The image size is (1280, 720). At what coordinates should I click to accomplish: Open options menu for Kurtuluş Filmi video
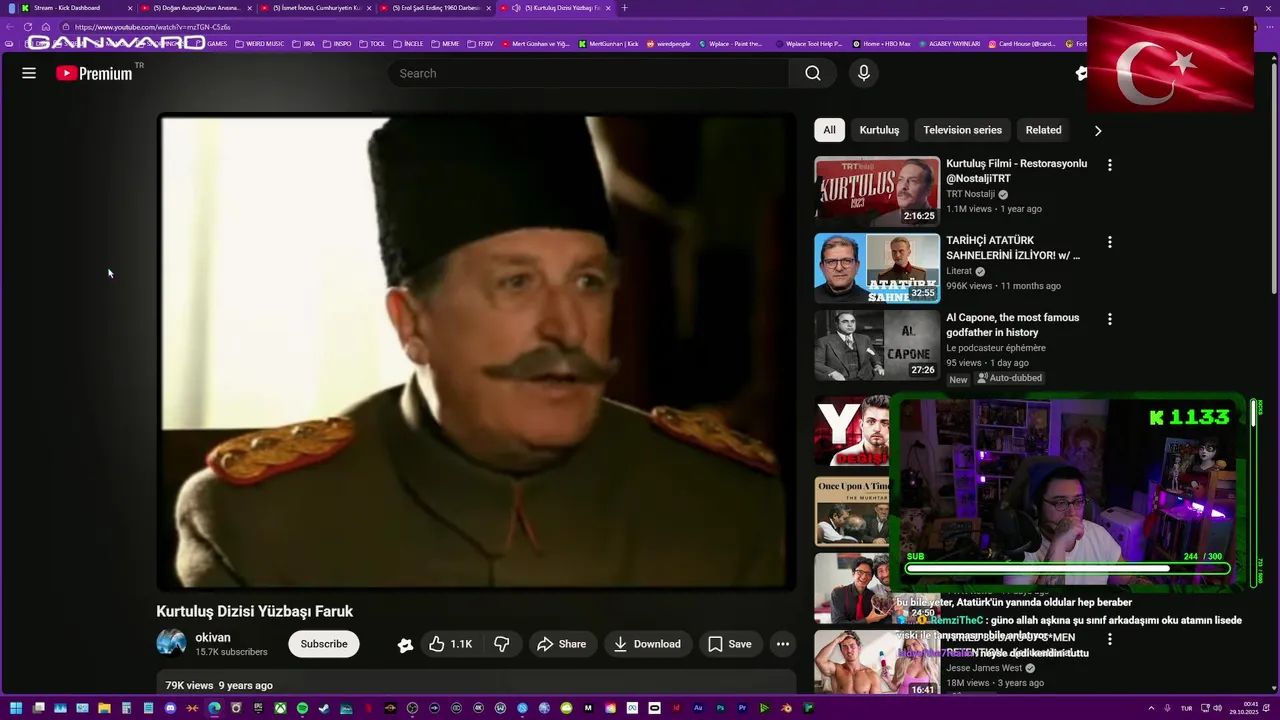1109,165
